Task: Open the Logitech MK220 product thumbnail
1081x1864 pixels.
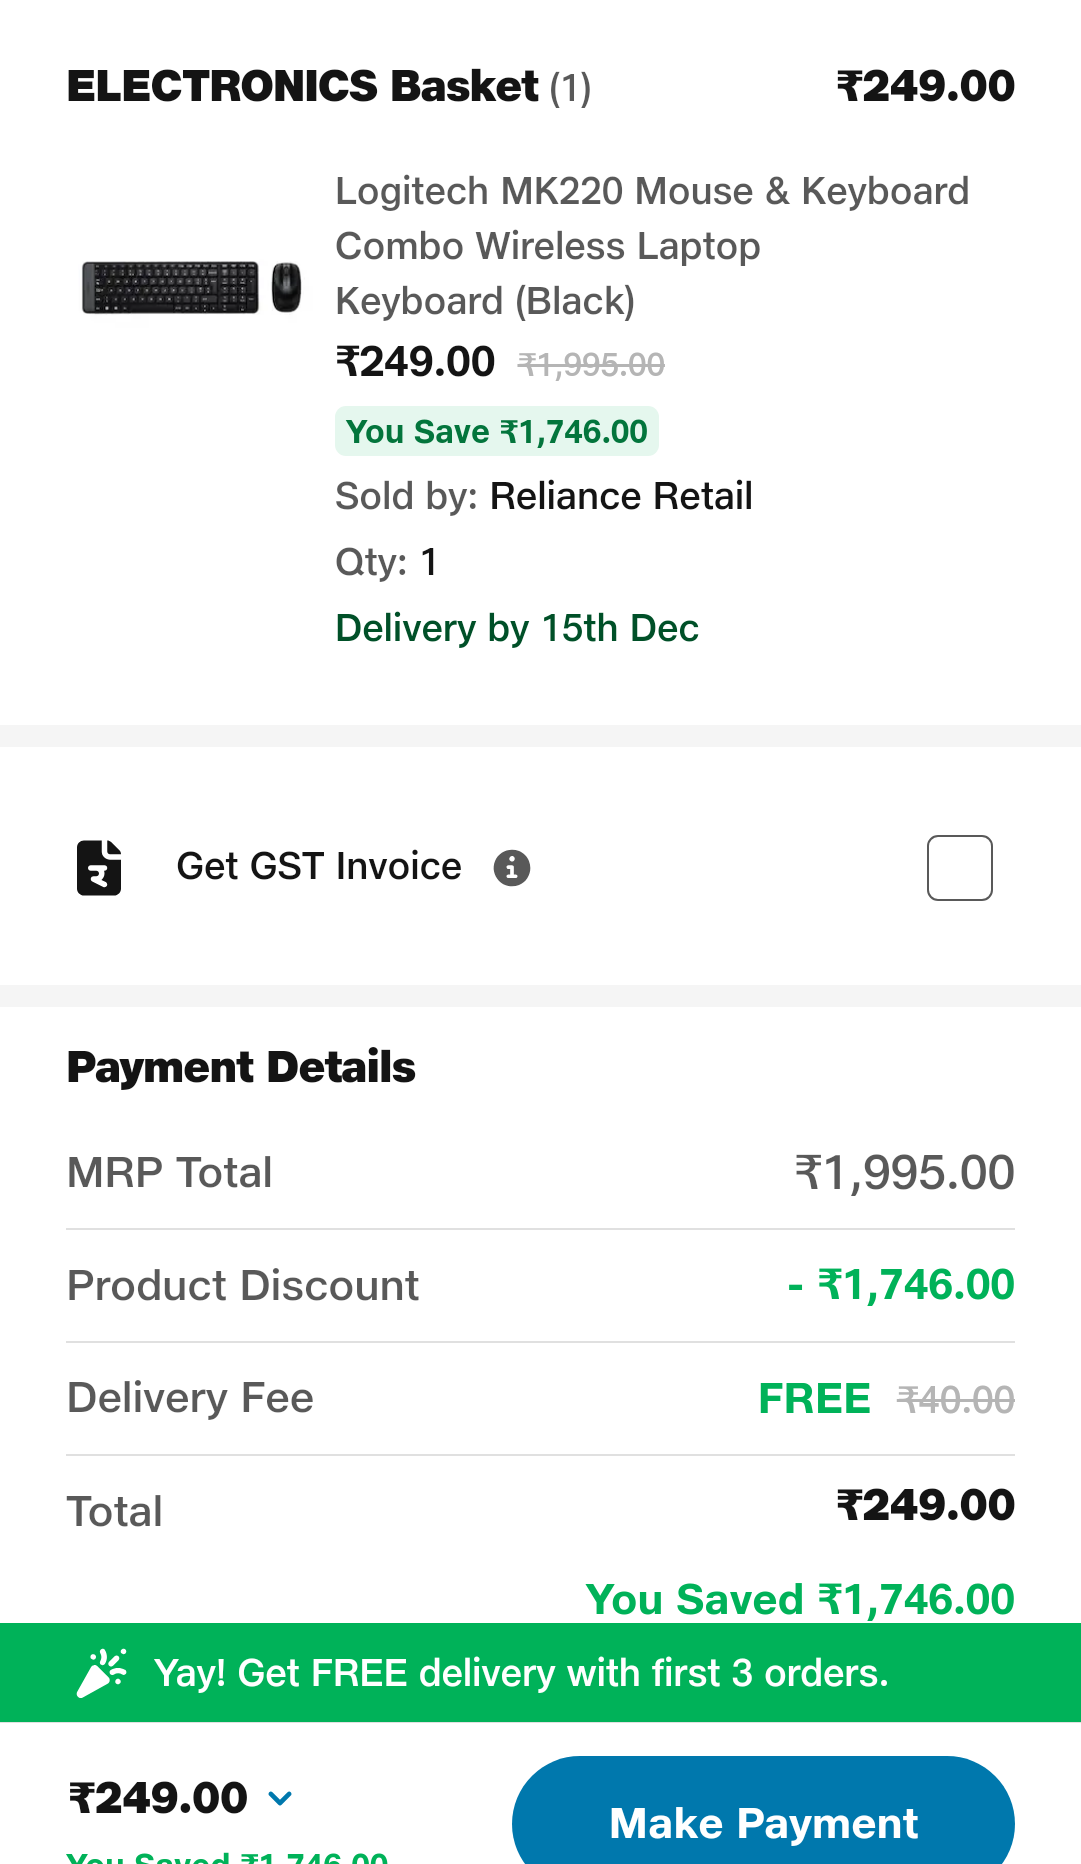Action: tap(192, 288)
